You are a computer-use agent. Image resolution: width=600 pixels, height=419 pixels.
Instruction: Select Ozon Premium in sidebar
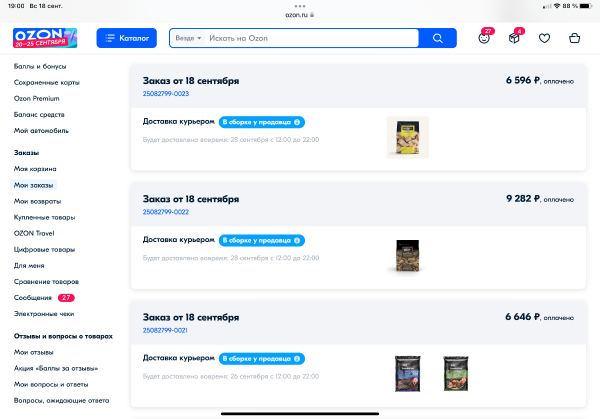pos(37,98)
